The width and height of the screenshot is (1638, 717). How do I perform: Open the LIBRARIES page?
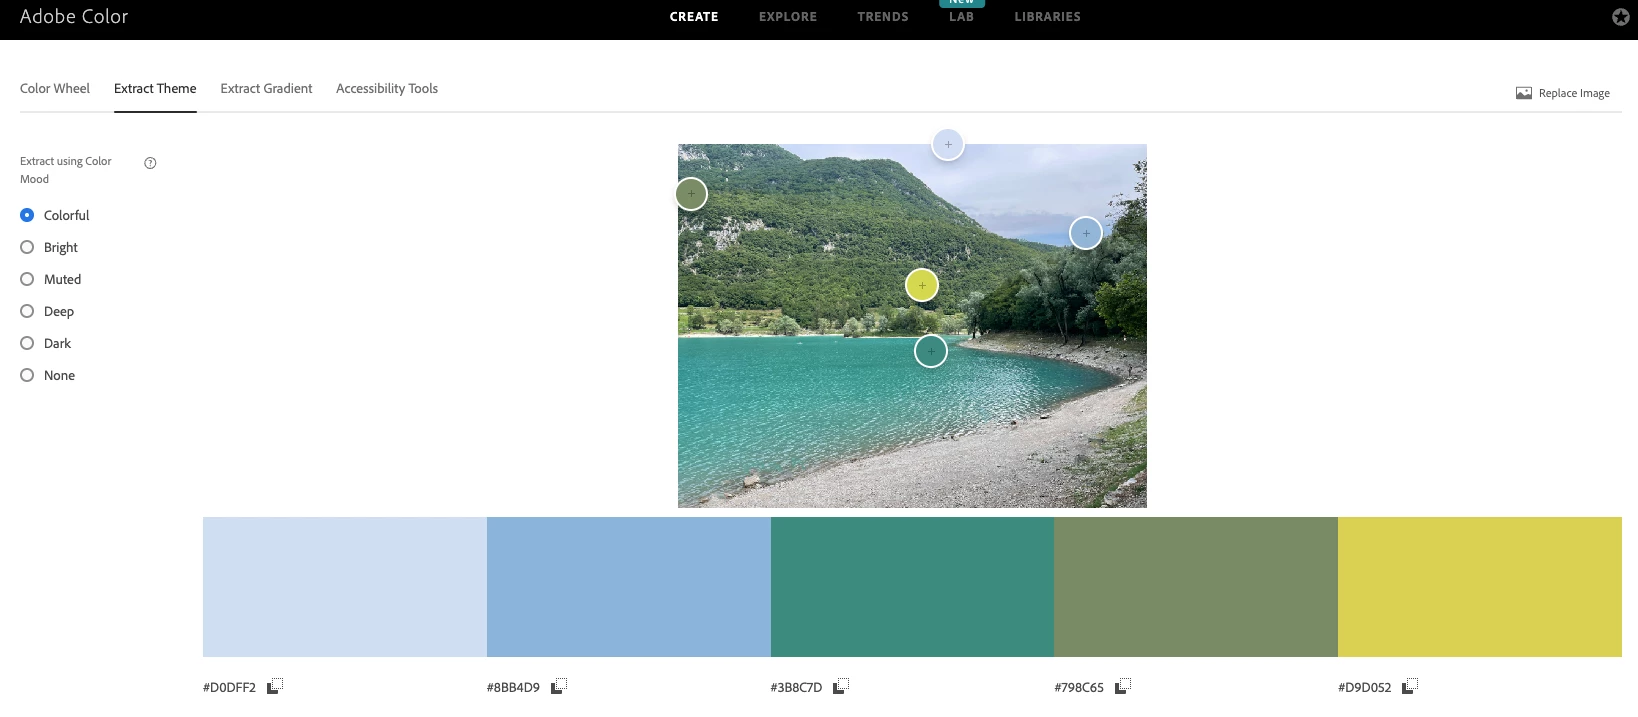click(1047, 17)
